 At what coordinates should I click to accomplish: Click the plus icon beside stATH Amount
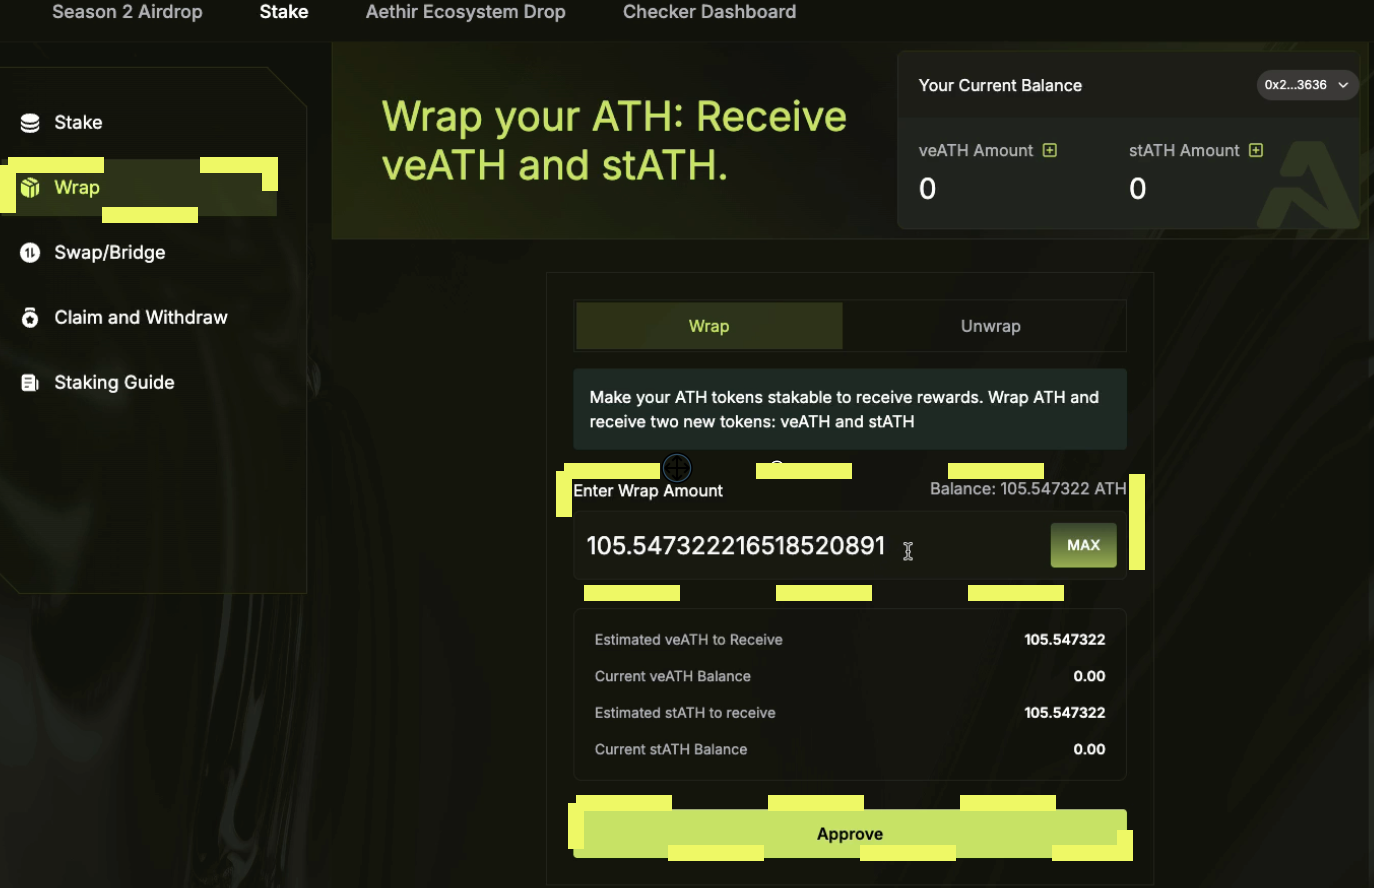(1256, 150)
